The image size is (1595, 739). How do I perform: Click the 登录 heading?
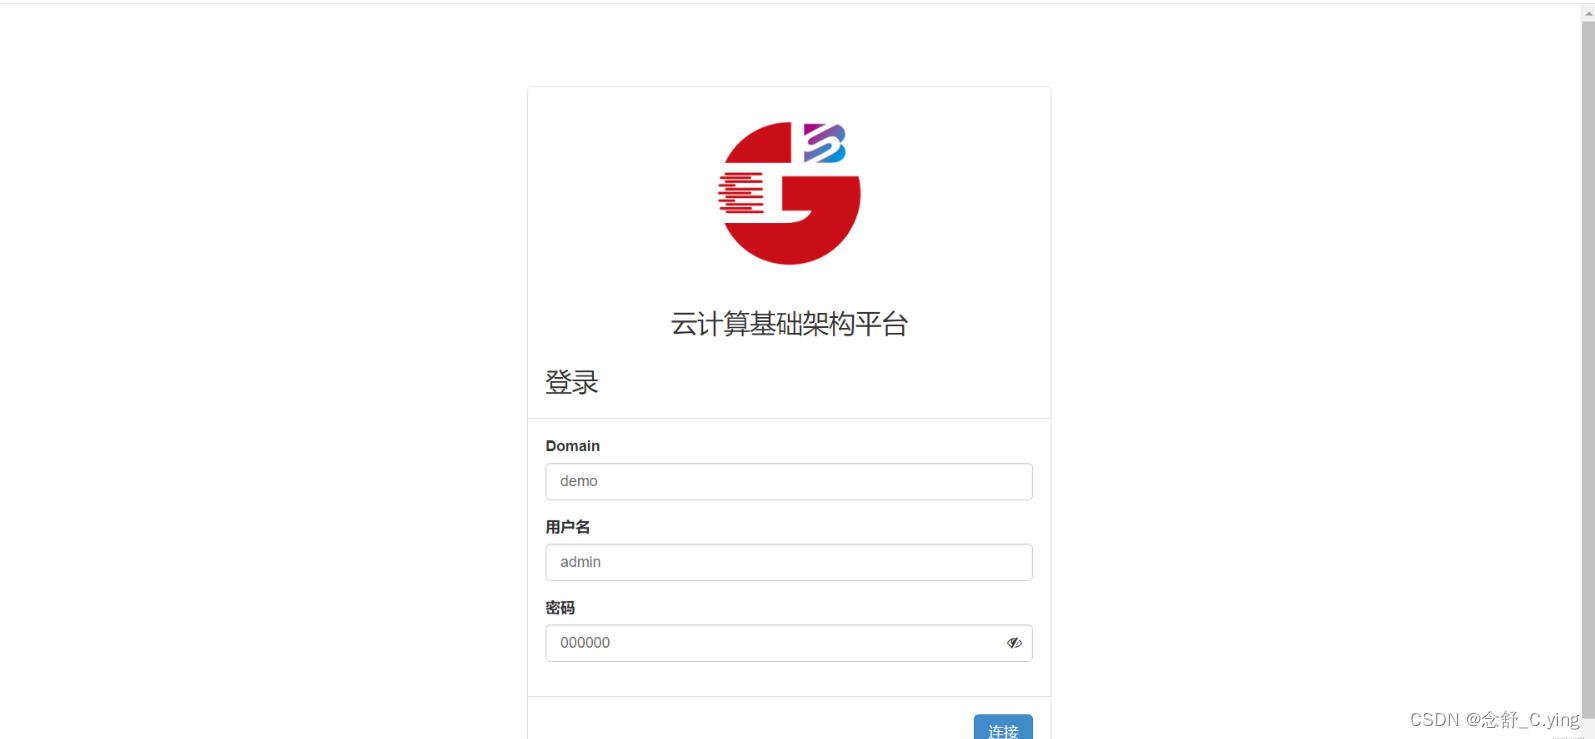(572, 382)
